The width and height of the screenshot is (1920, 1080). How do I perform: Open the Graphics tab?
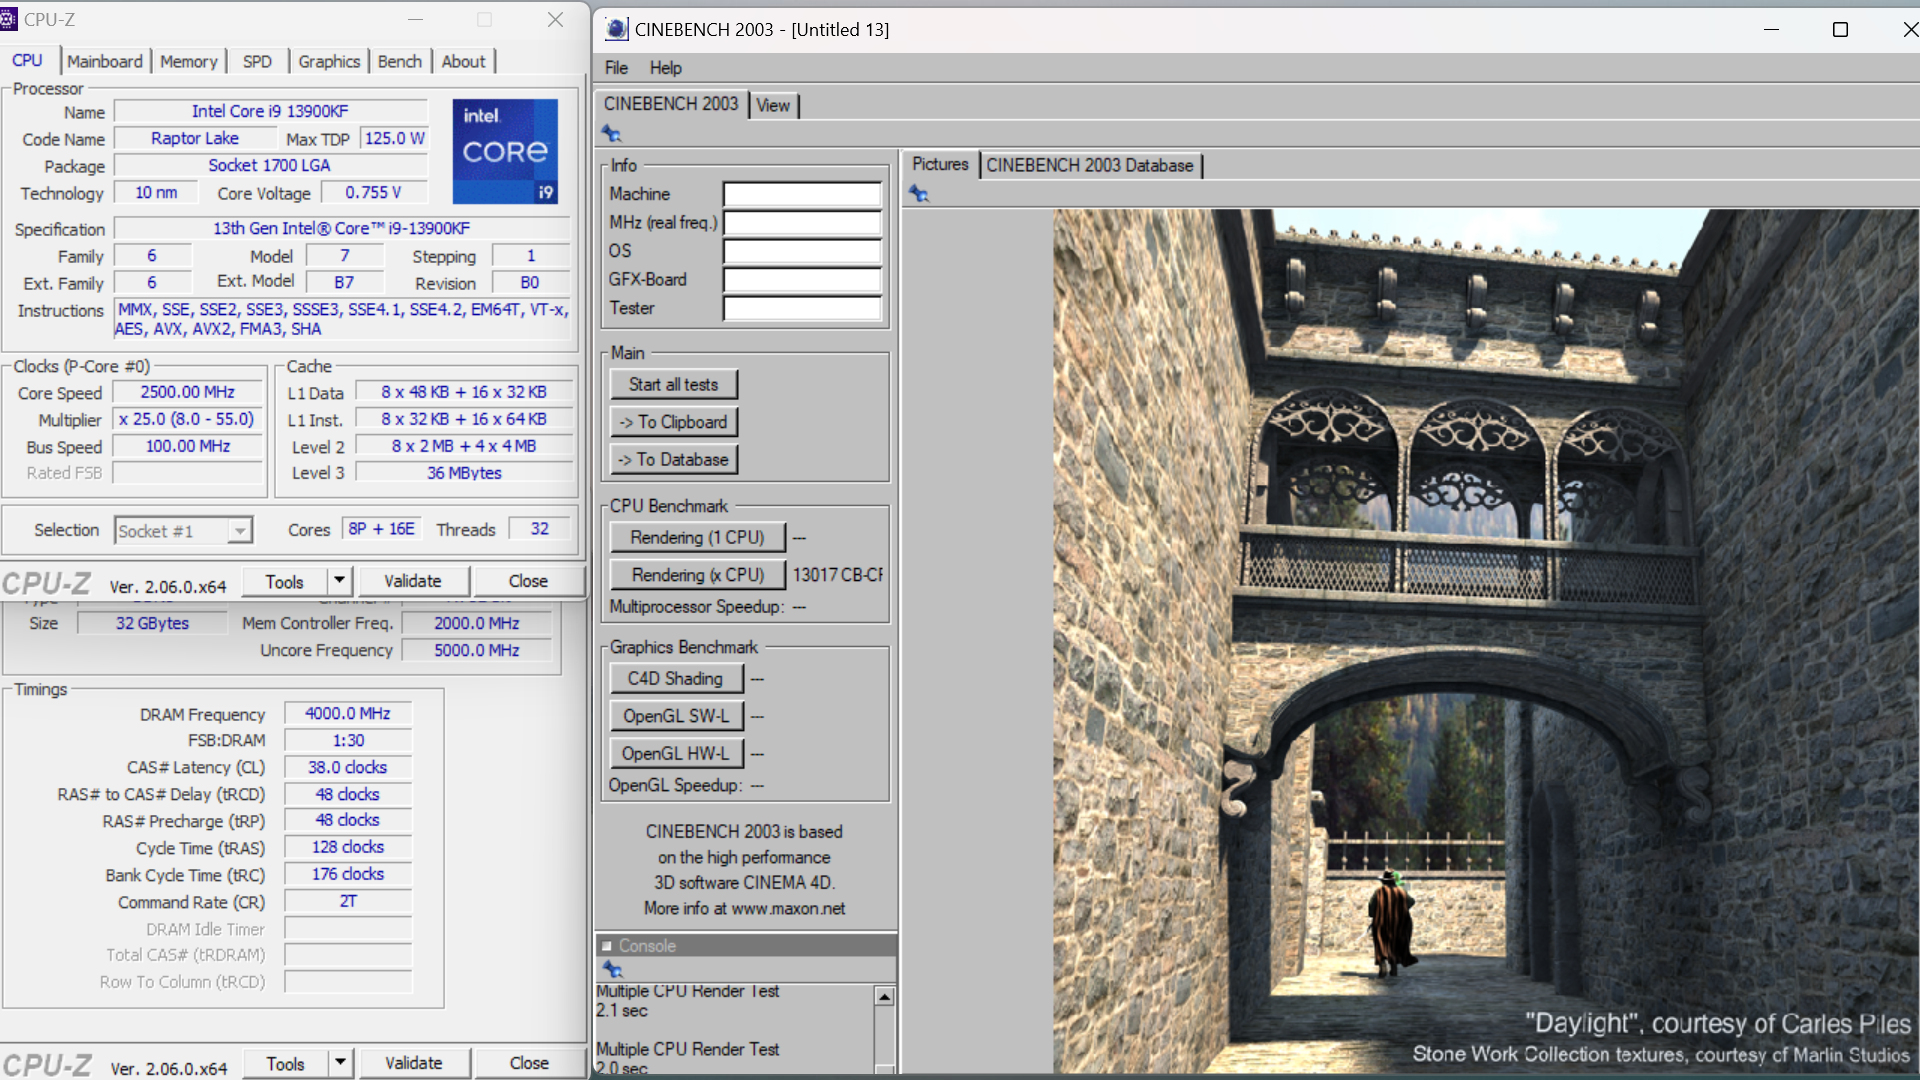coord(329,61)
